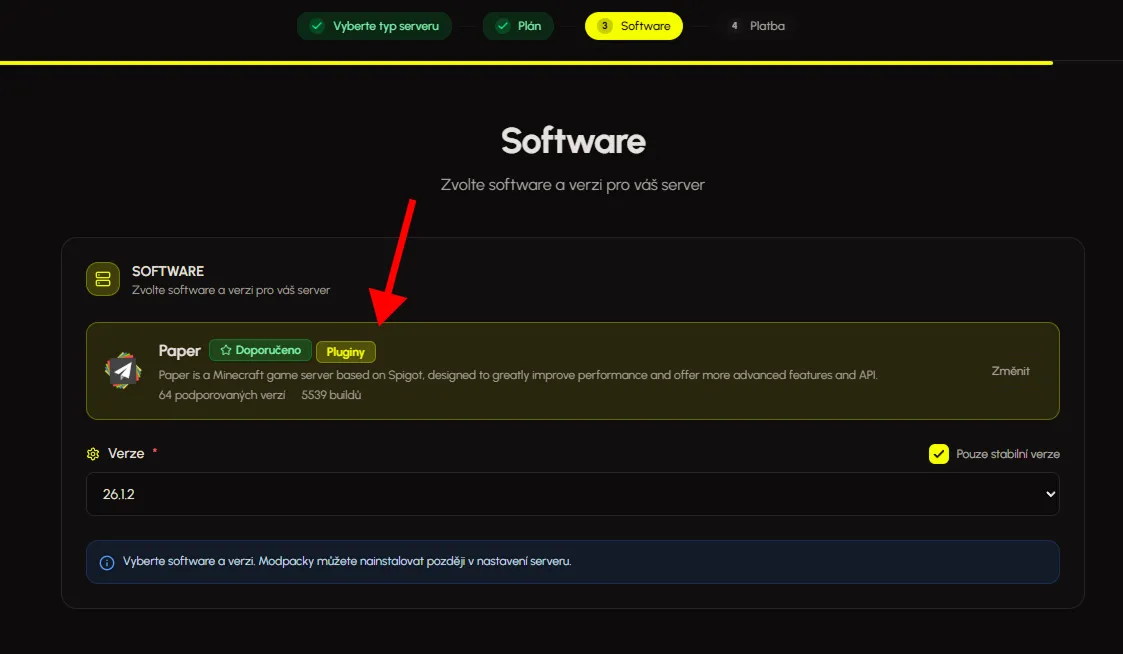Click the Změnit link on the Paper card

click(1010, 371)
